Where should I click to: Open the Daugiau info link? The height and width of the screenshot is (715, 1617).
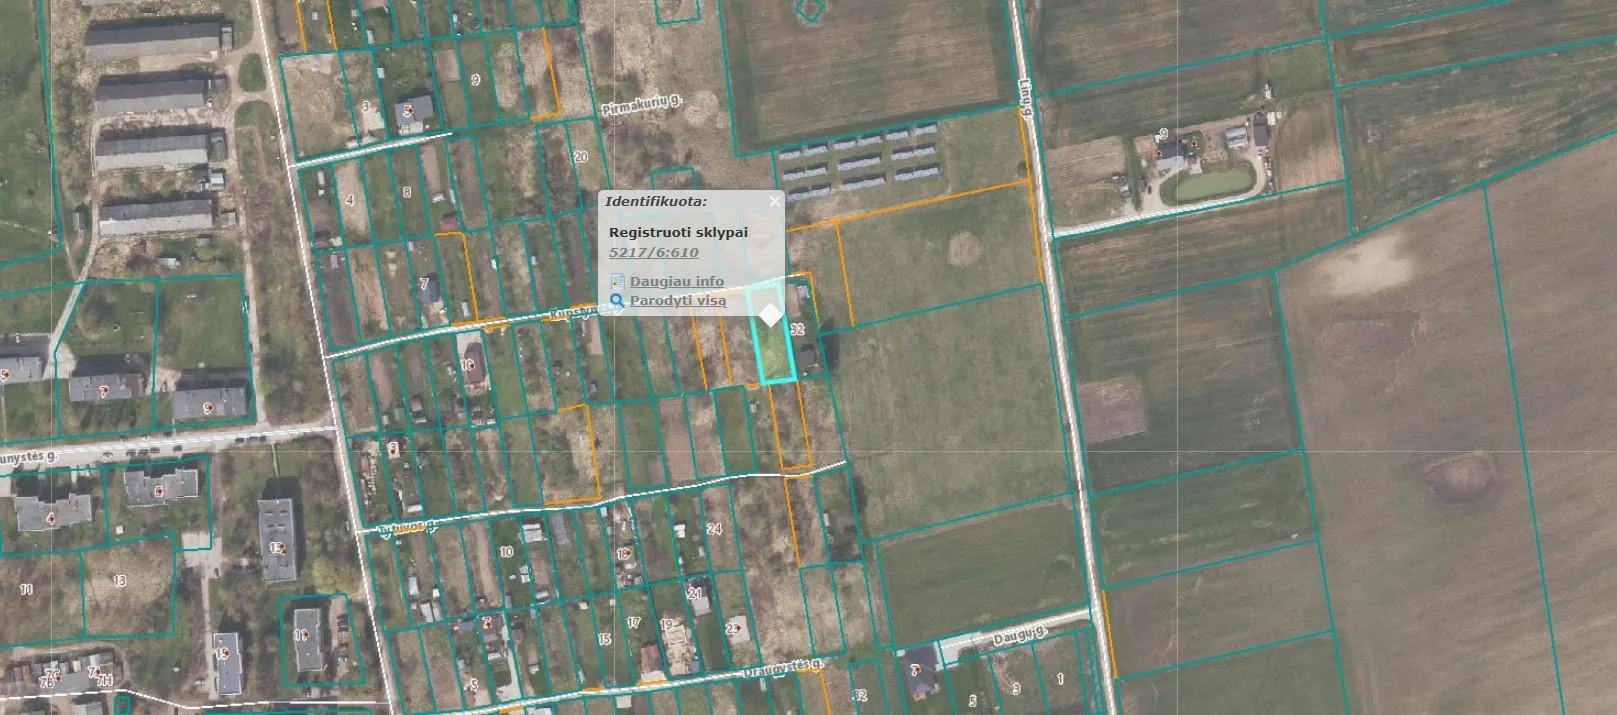tap(677, 281)
